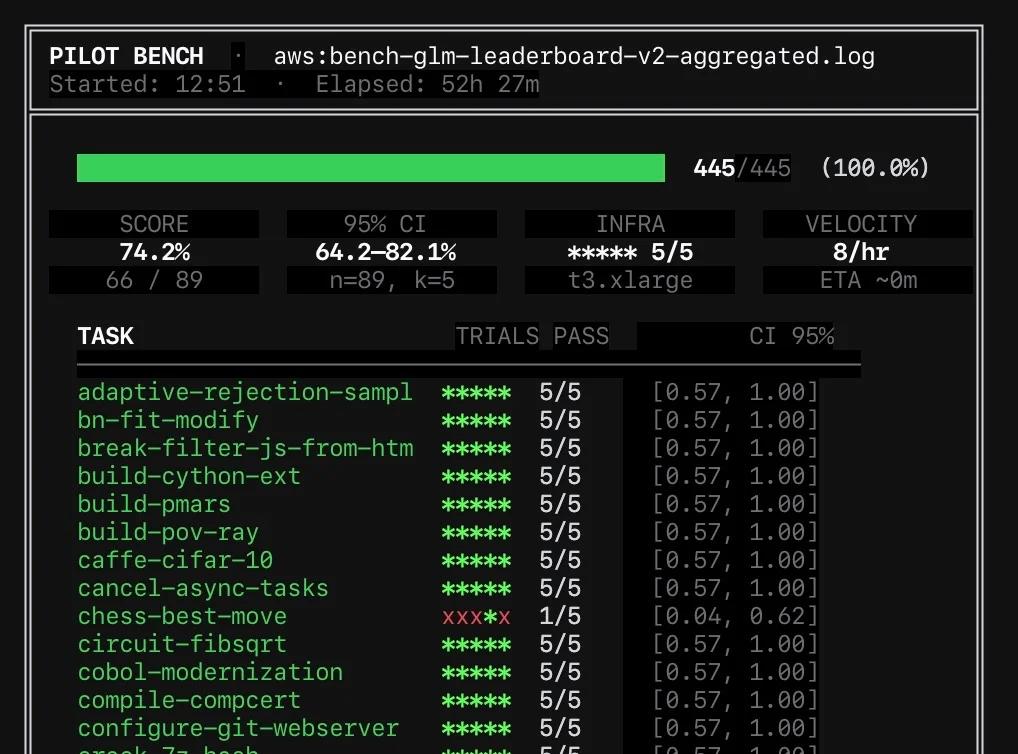Image resolution: width=1018 pixels, height=754 pixels.
Task: Select the single green star in chess-best-move trials
Action: (x=489, y=617)
